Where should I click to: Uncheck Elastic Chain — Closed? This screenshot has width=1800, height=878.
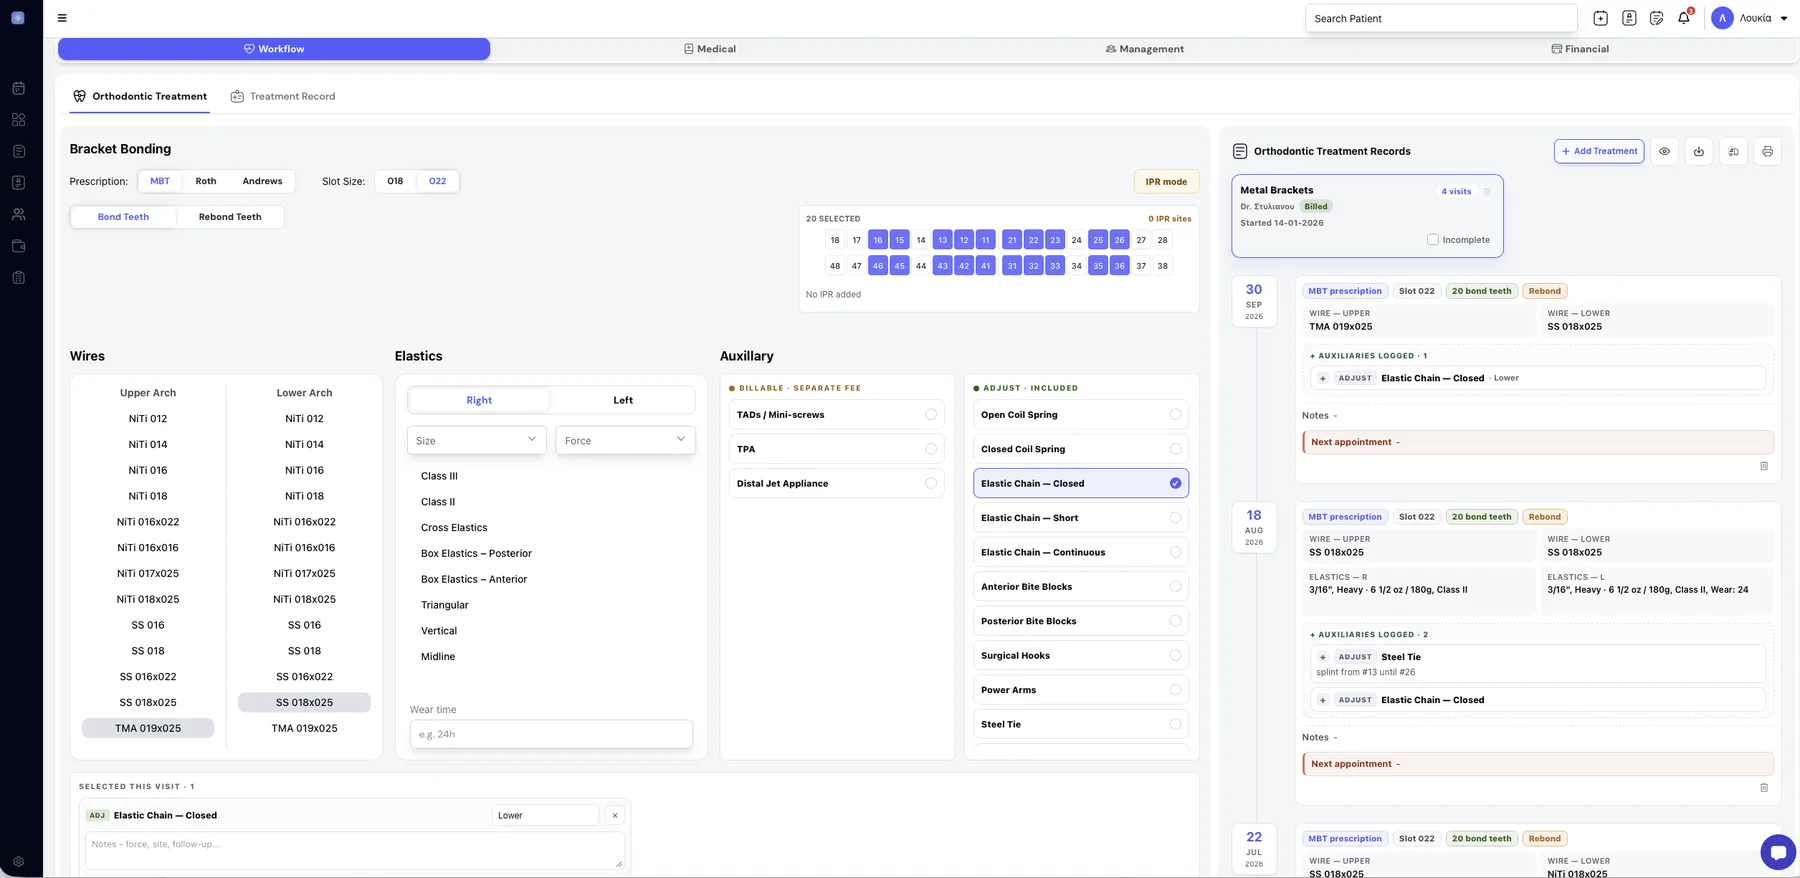click(x=1080, y=484)
